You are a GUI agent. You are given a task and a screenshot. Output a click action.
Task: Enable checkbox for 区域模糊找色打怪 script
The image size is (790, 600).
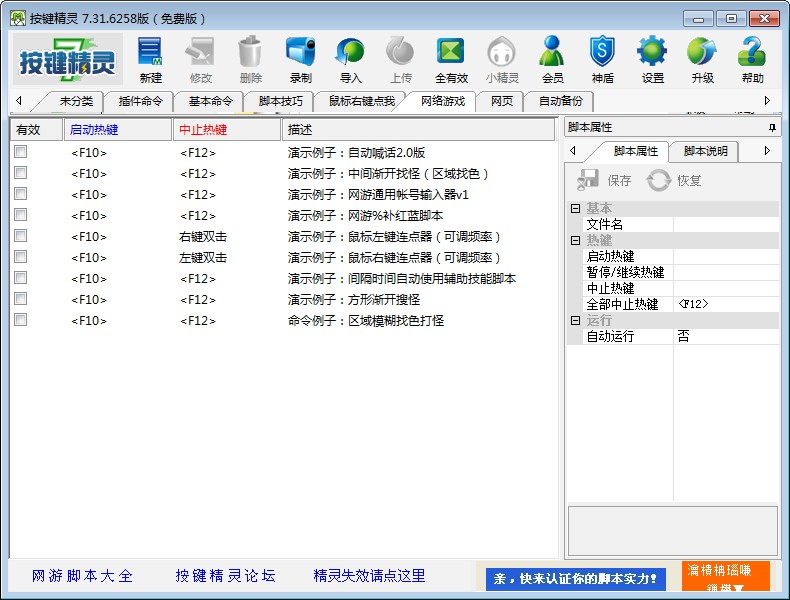point(21,320)
